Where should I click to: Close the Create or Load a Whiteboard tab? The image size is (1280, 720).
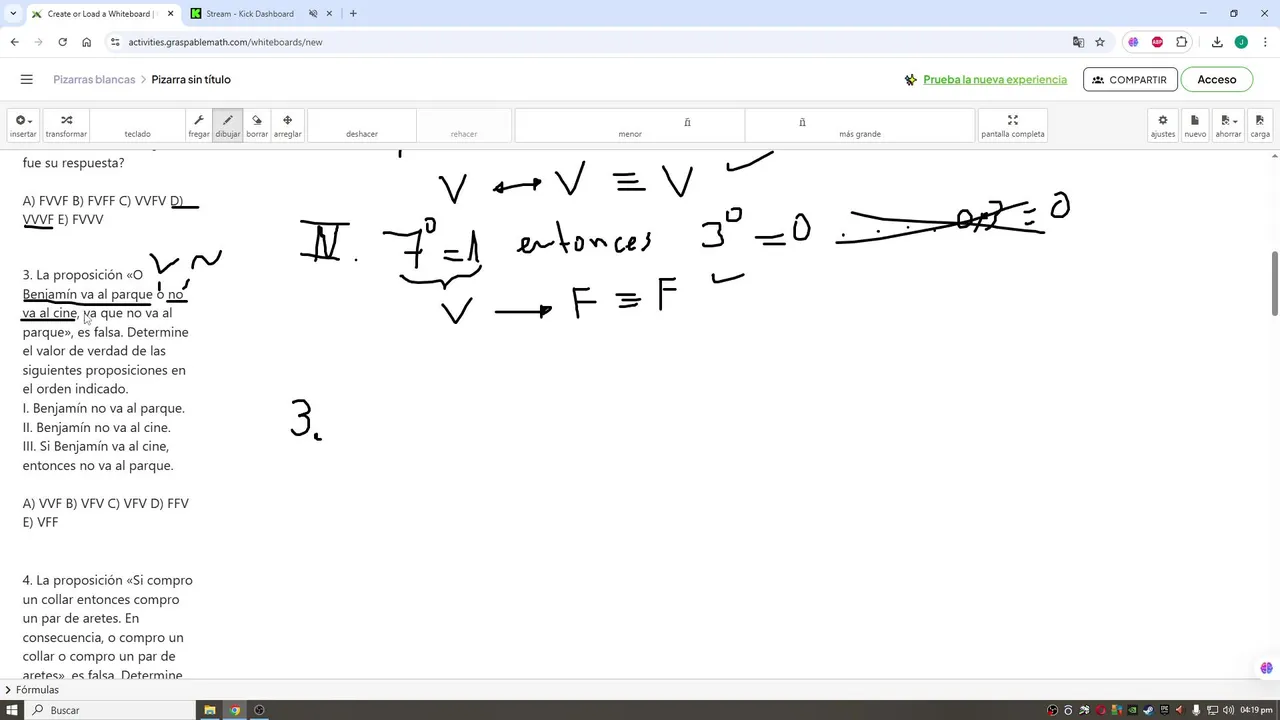tap(170, 14)
